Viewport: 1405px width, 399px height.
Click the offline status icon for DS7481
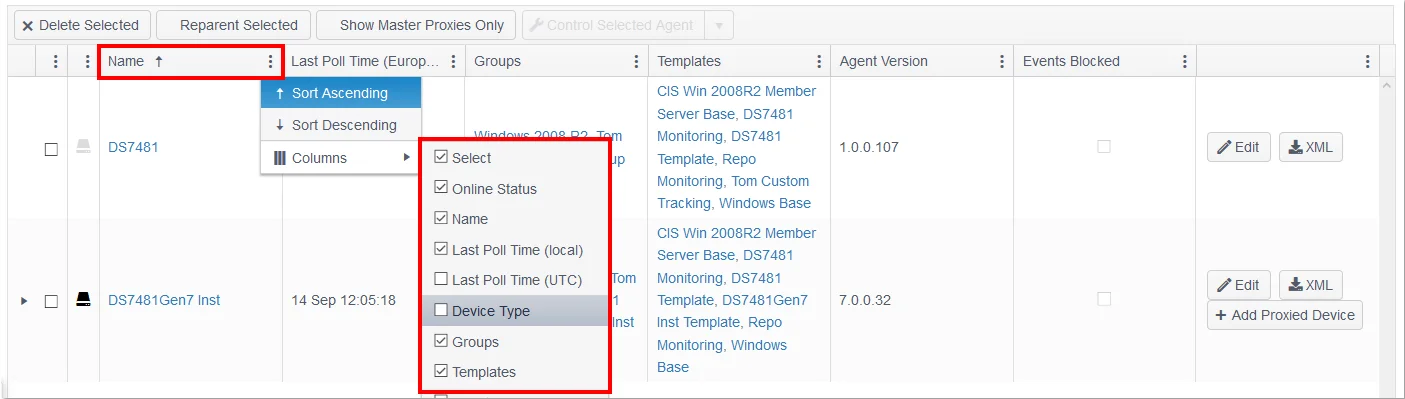click(x=84, y=147)
